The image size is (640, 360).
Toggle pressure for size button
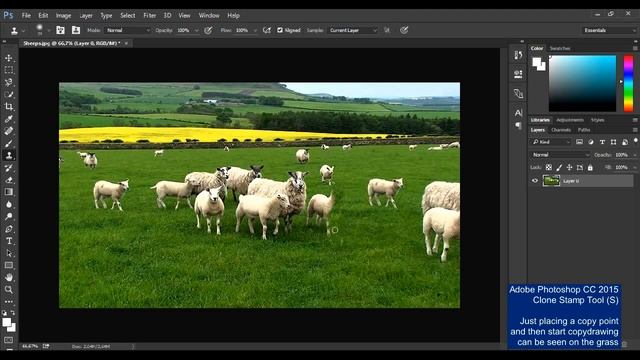pos(404,30)
